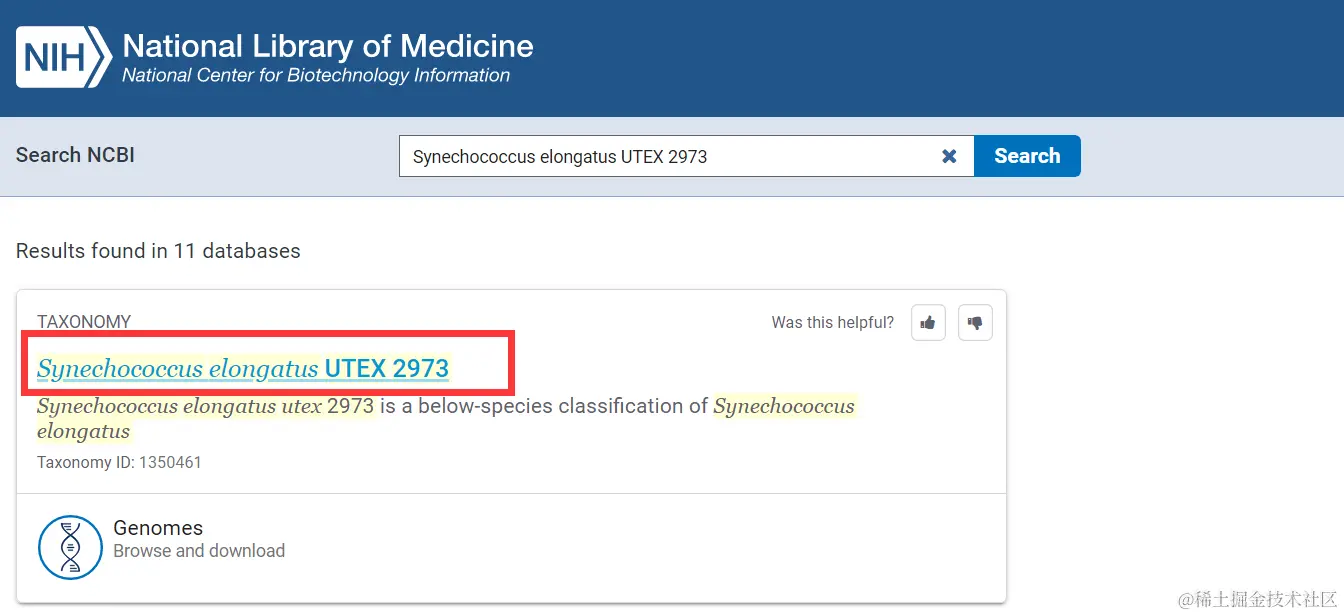Open the Genomes heading link

pyautogui.click(x=158, y=528)
